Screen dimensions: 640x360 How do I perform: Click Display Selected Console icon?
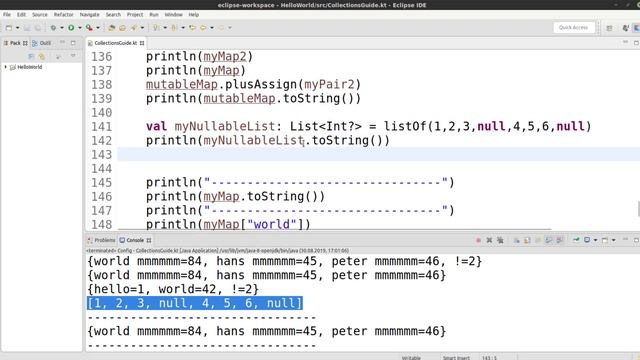(x=587, y=240)
